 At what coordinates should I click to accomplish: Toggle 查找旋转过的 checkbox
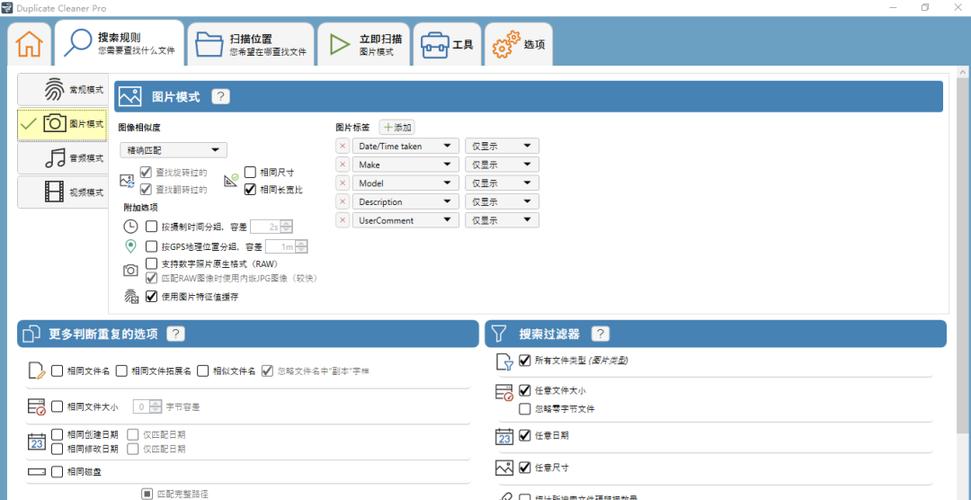point(146,172)
